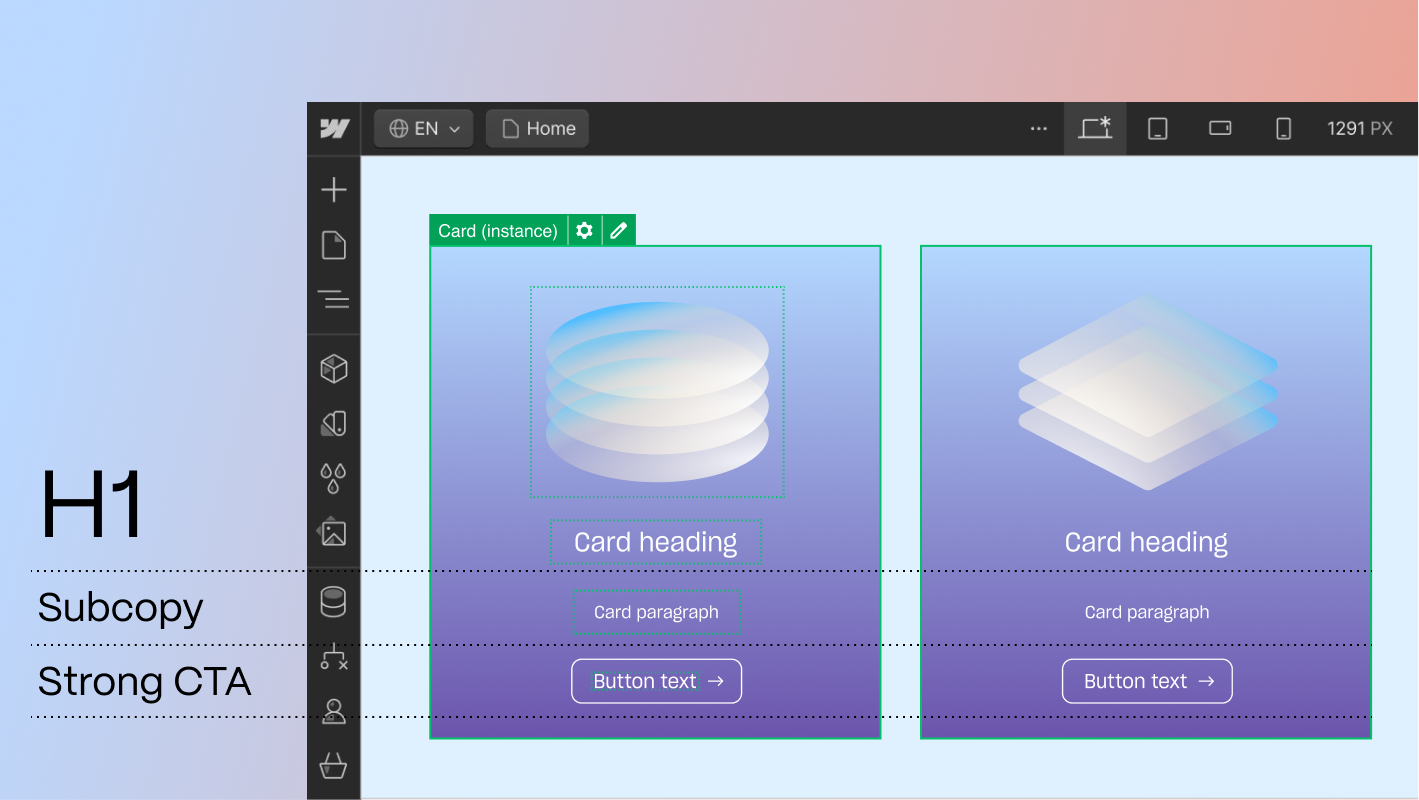Click pencil icon to edit the Card component
1419x800 pixels.
(x=618, y=230)
